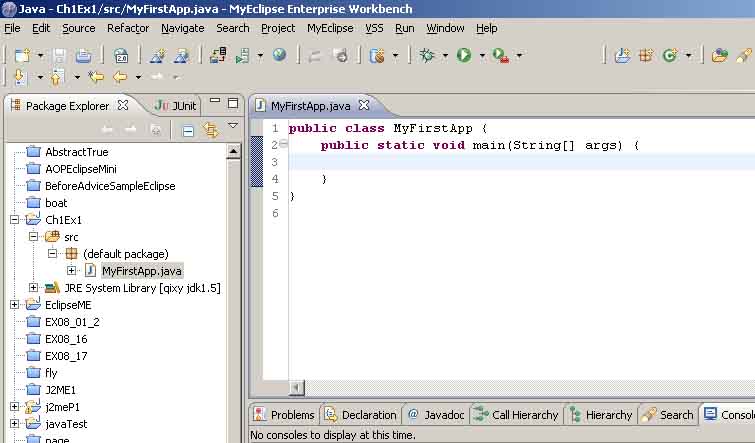This screenshot has width=755, height=443.
Task: Click the Next Annotation arrow icon
Action: coord(20,77)
